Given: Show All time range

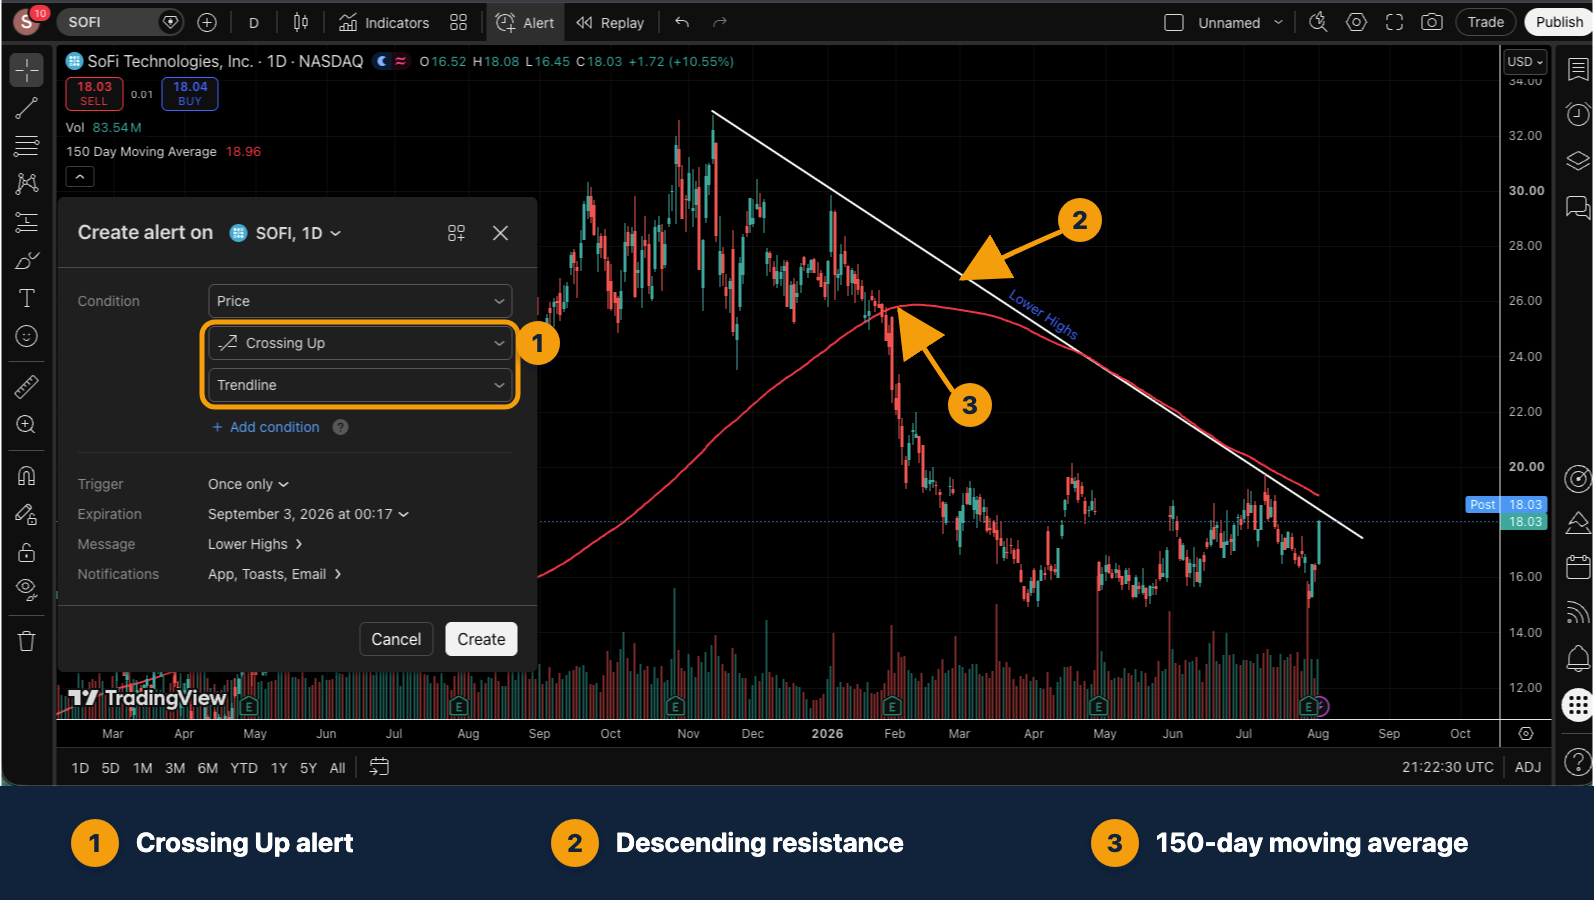Looking at the screenshot, I should click(x=338, y=768).
